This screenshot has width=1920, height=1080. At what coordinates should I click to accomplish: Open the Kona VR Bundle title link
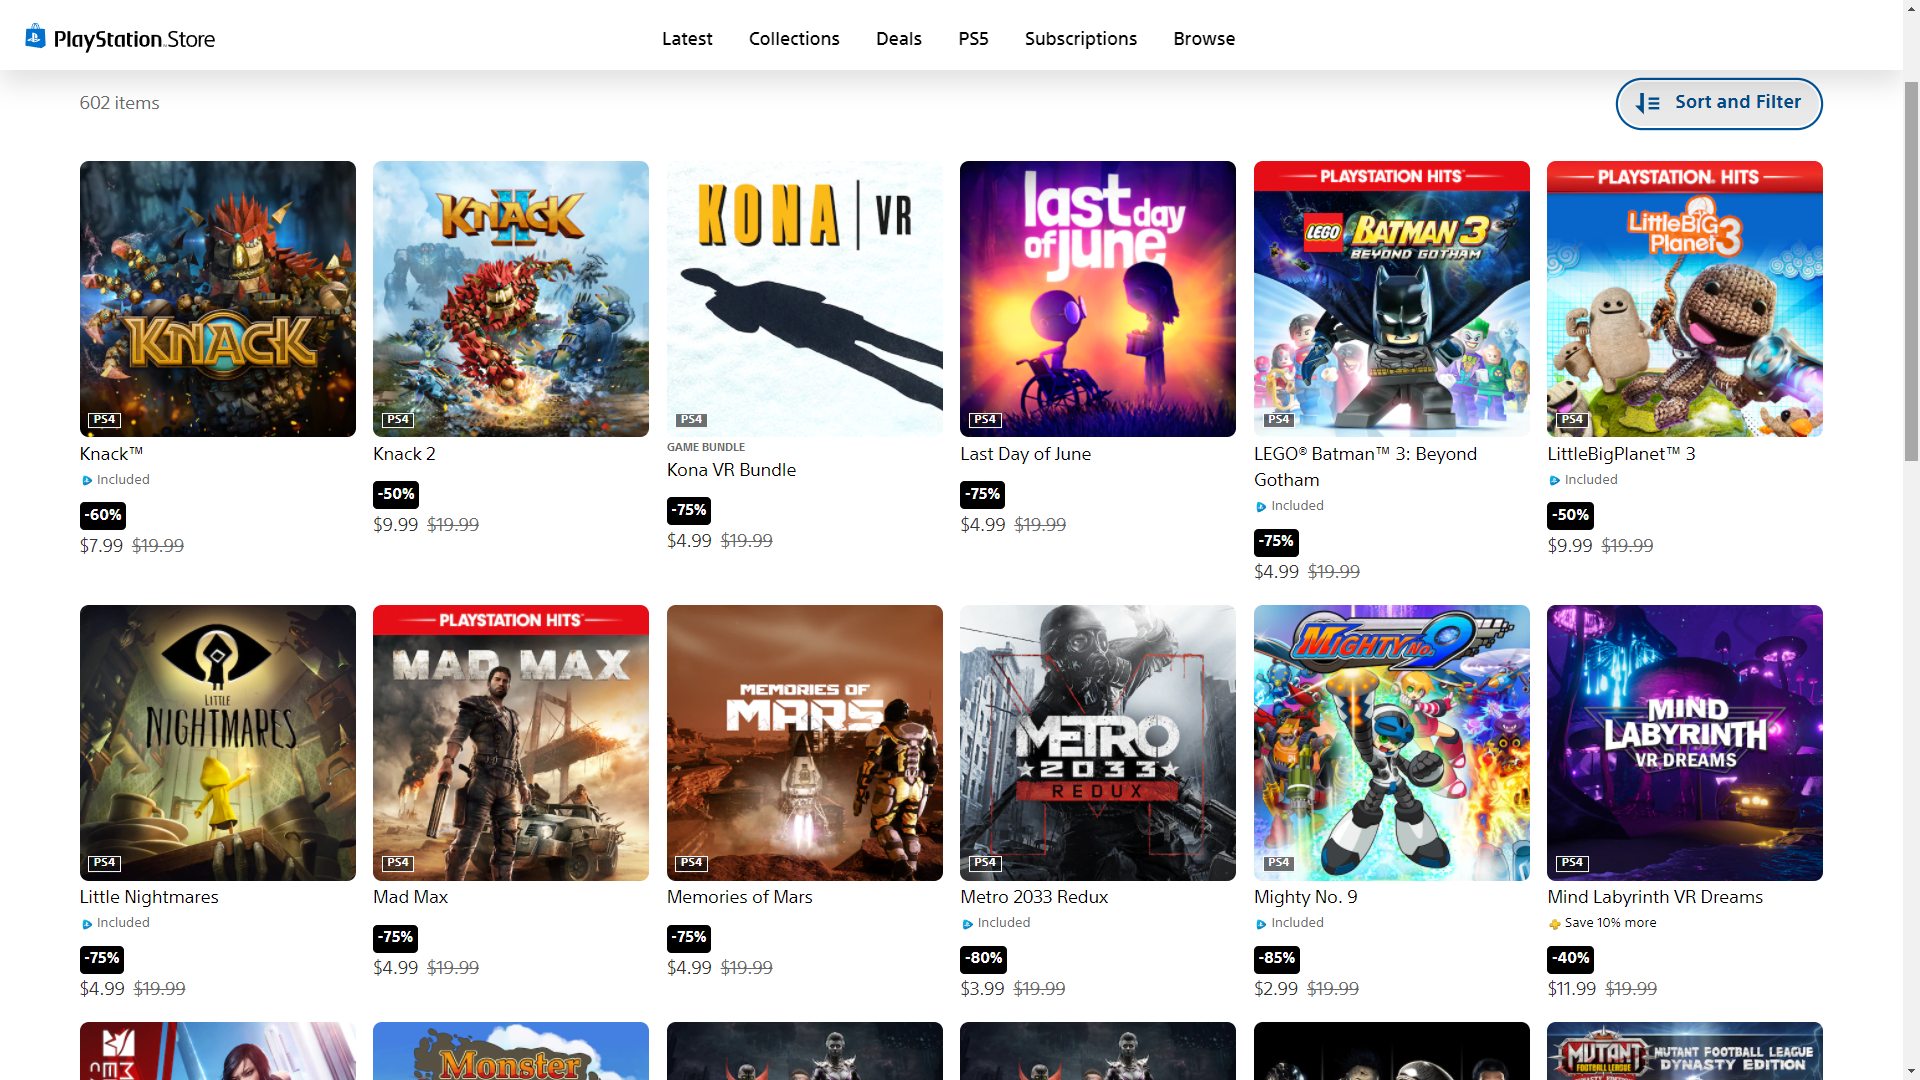(x=731, y=470)
